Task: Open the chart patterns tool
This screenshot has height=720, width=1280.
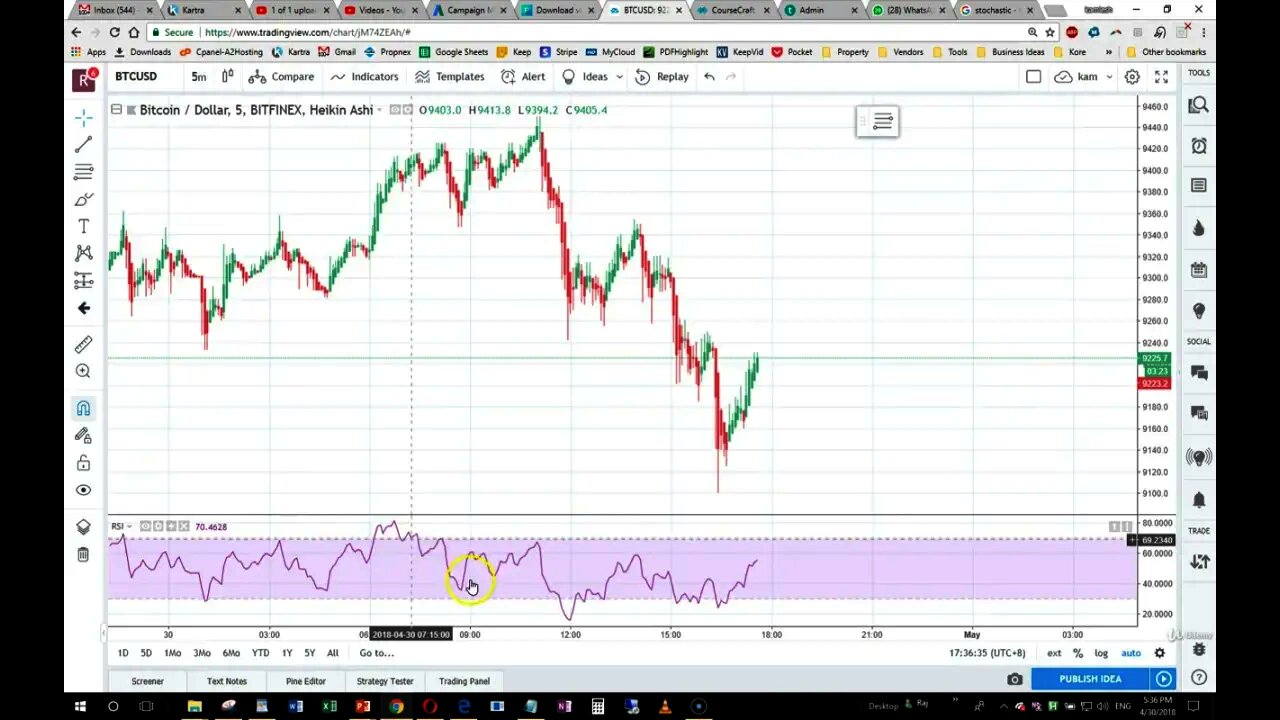Action: (83, 253)
